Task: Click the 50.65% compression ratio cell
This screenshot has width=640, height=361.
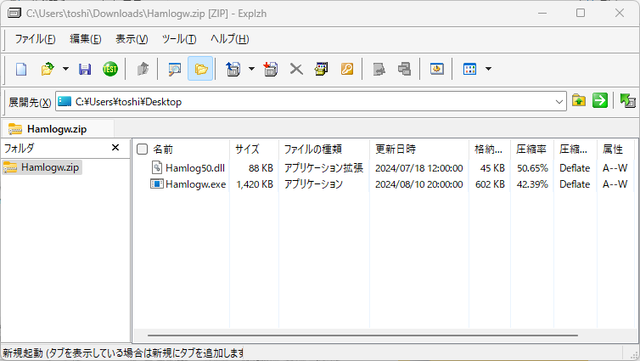Action: (x=533, y=168)
